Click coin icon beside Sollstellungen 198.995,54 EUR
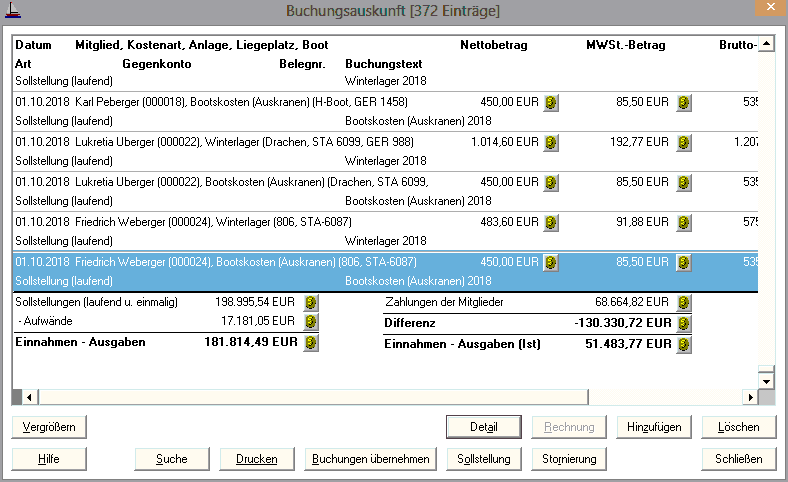The height and width of the screenshot is (482, 788). pyautogui.click(x=311, y=302)
